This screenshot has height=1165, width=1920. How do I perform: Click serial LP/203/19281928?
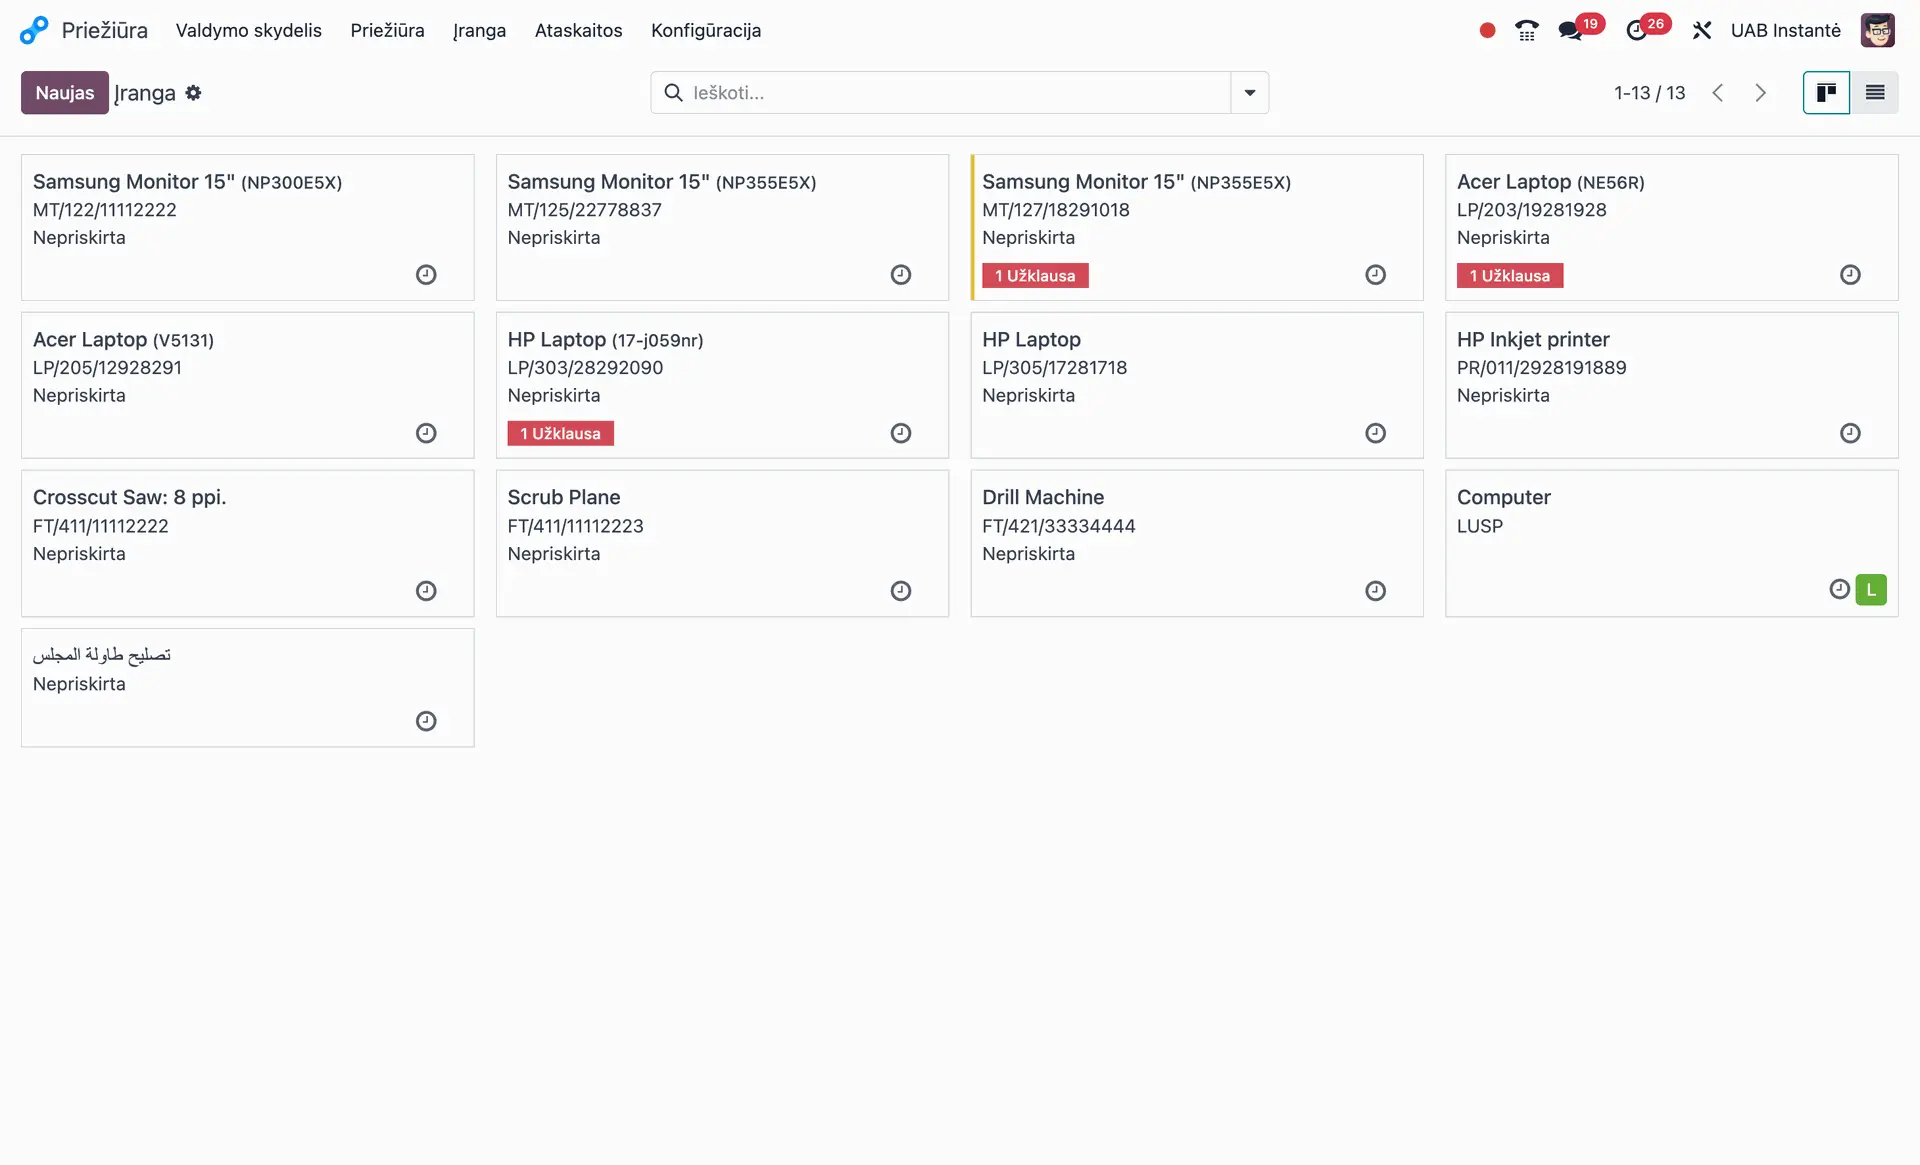[x=1531, y=210]
